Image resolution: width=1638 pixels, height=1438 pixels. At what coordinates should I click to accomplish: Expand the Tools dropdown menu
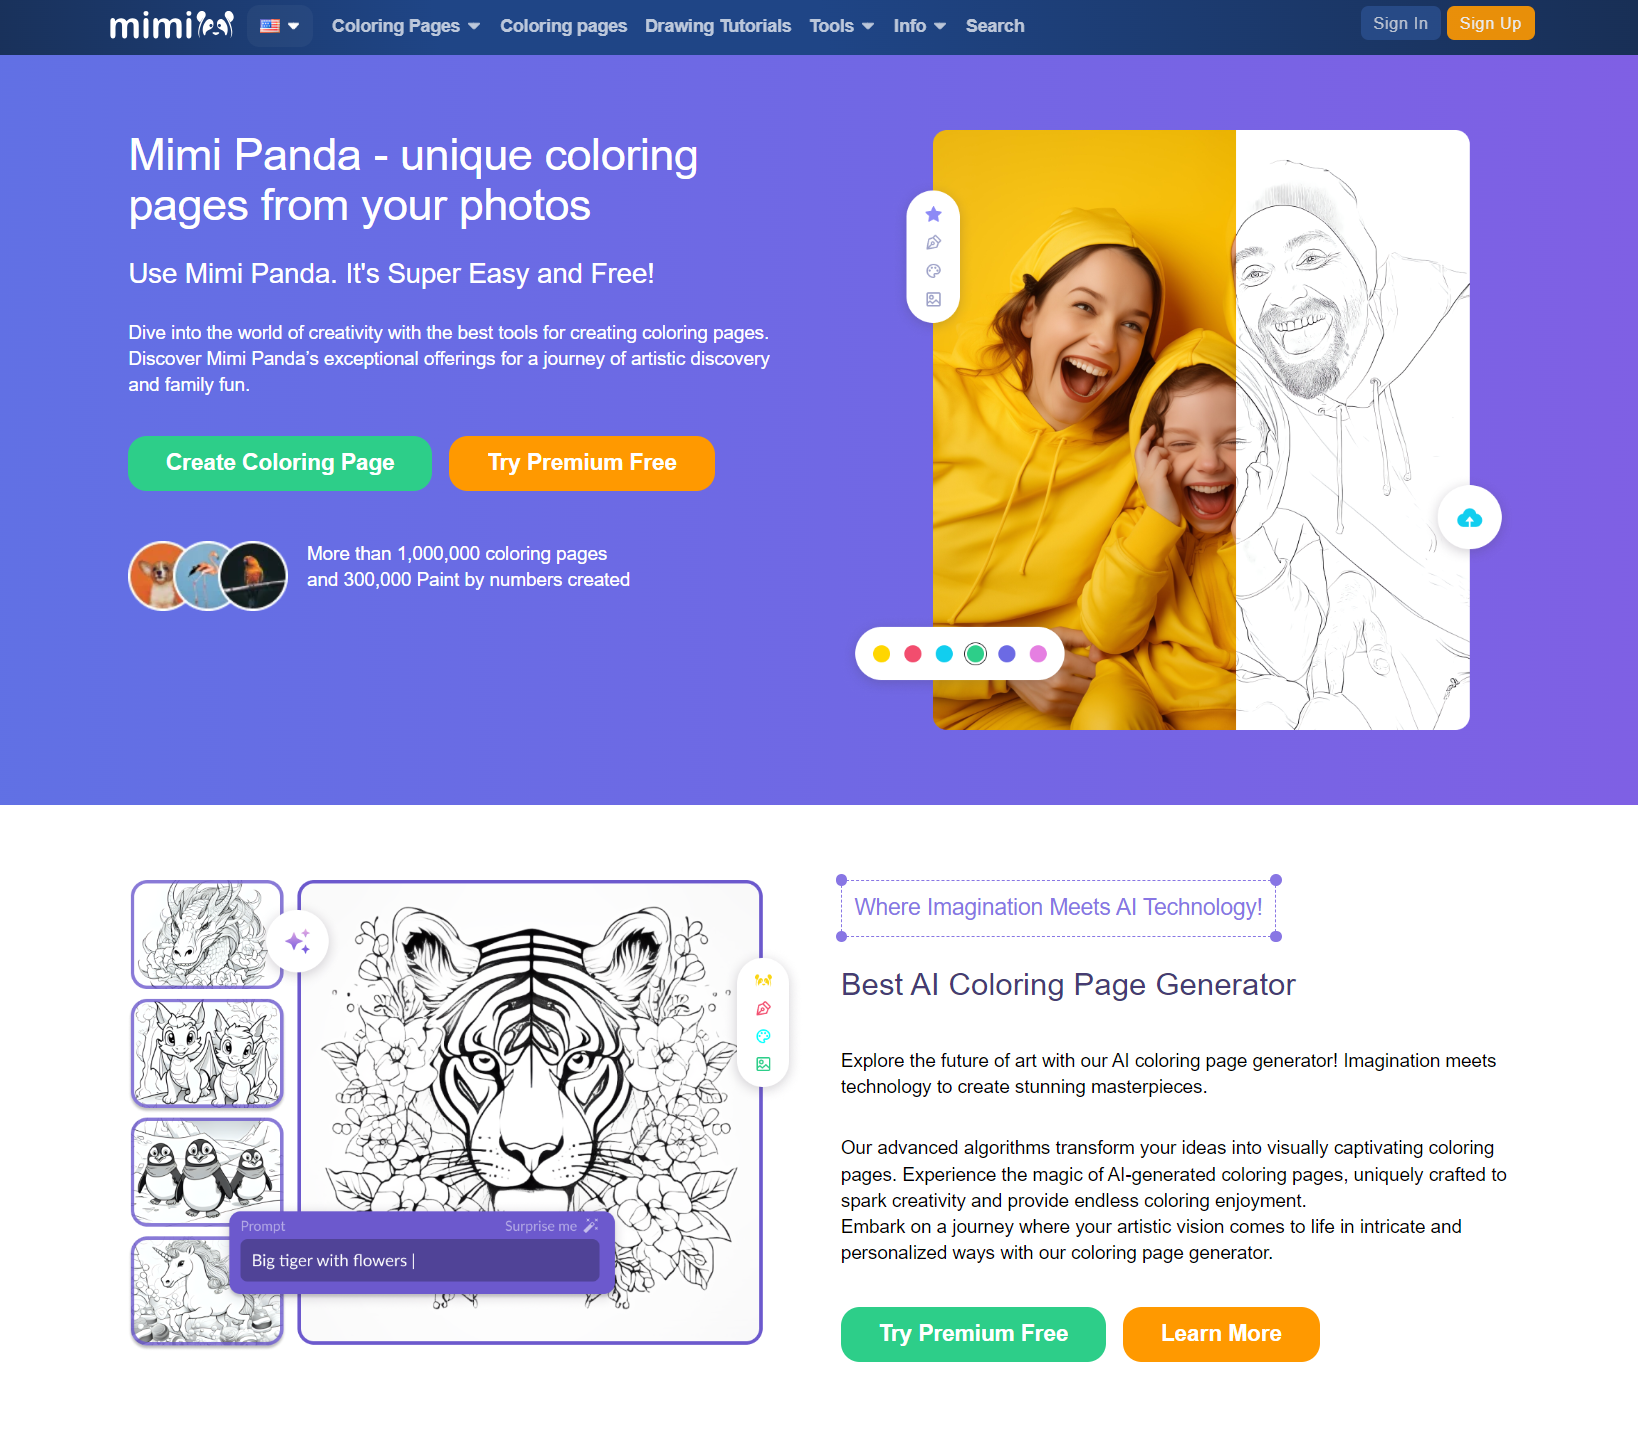point(842,26)
